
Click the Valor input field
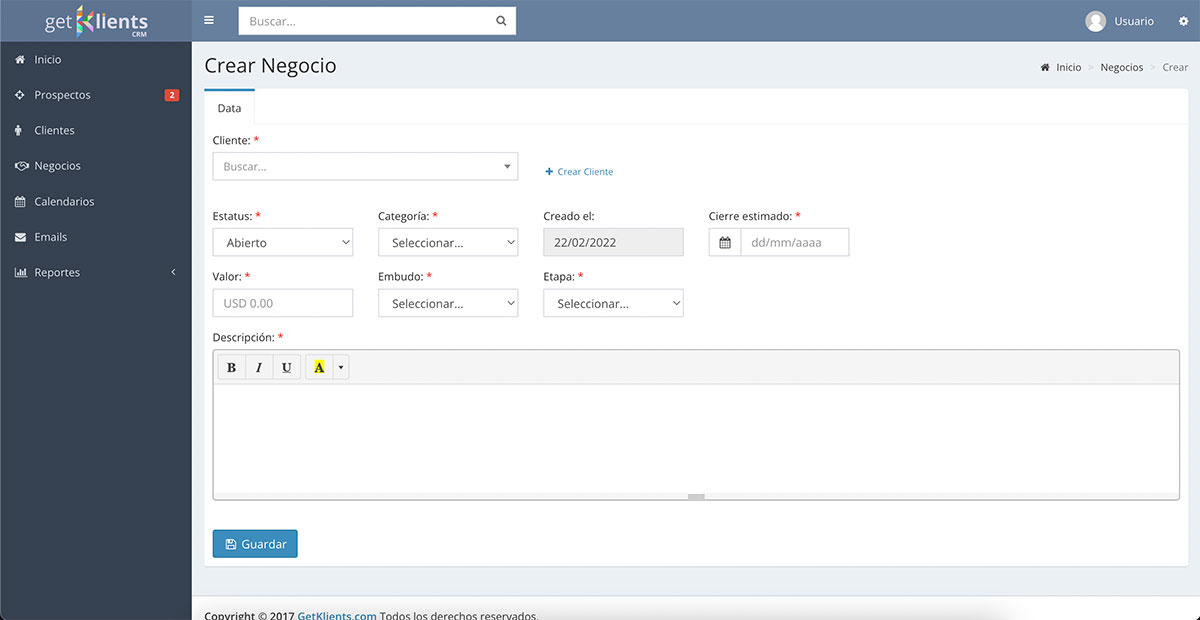click(283, 303)
